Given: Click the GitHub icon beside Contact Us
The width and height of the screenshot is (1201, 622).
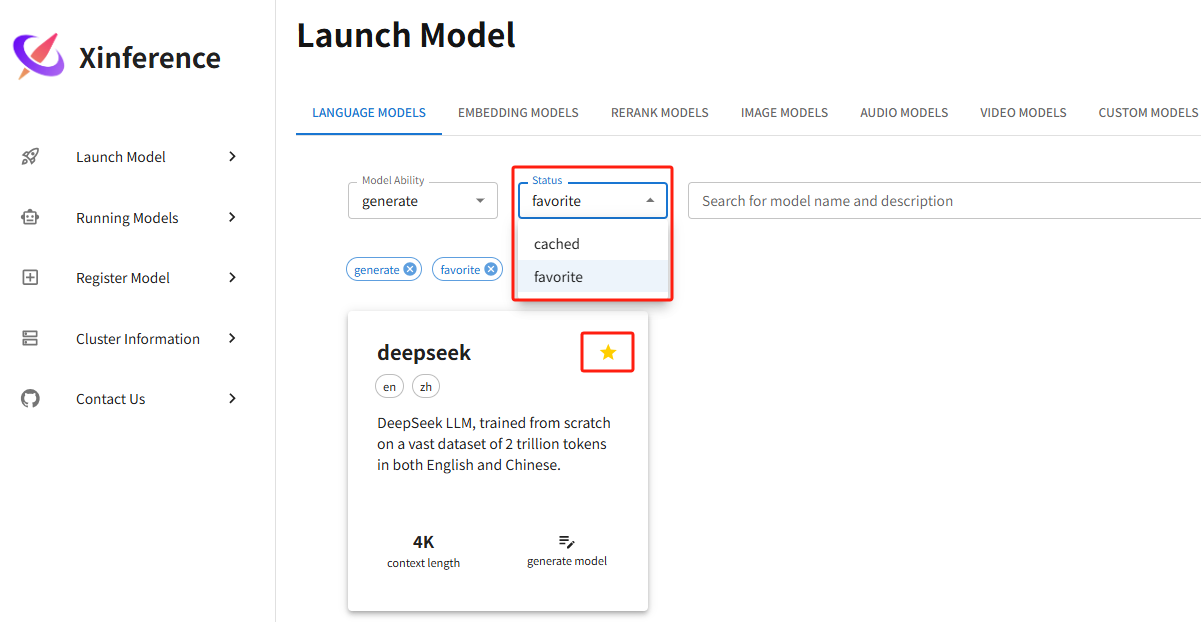Looking at the screenshot, I should point(30,399).
